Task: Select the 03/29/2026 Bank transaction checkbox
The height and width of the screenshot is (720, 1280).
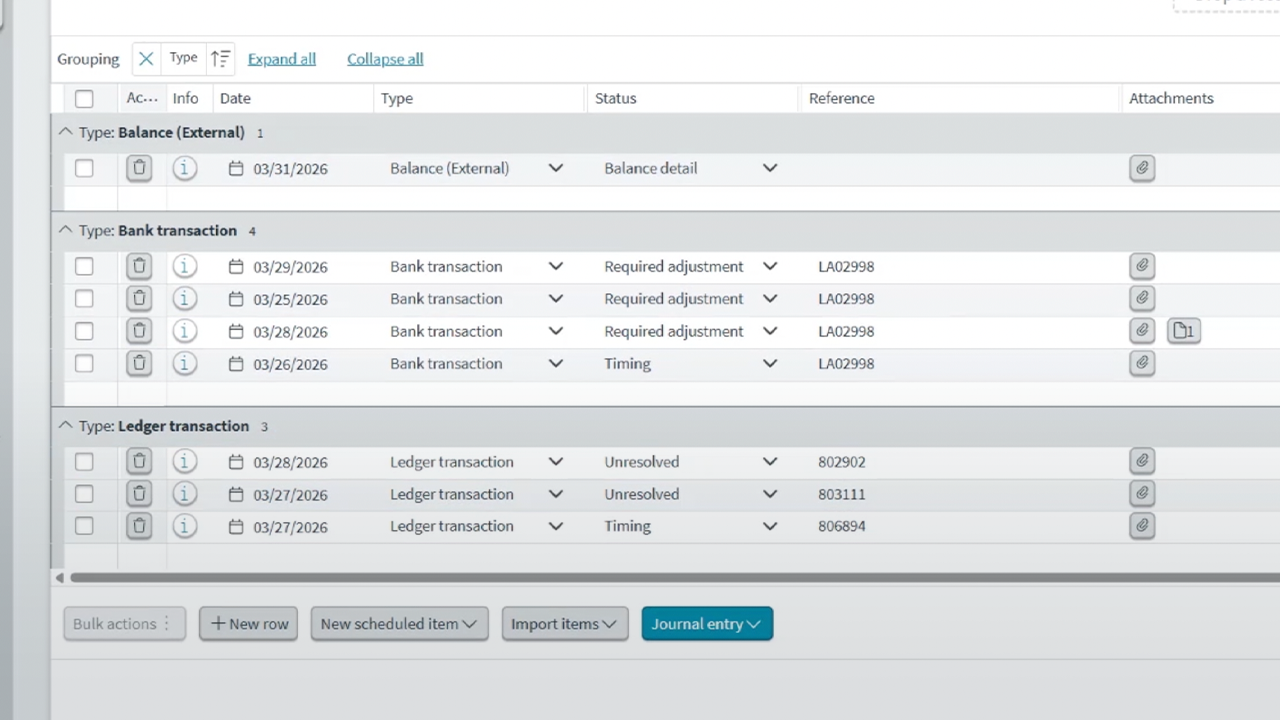Action: [x=84, y=266]
